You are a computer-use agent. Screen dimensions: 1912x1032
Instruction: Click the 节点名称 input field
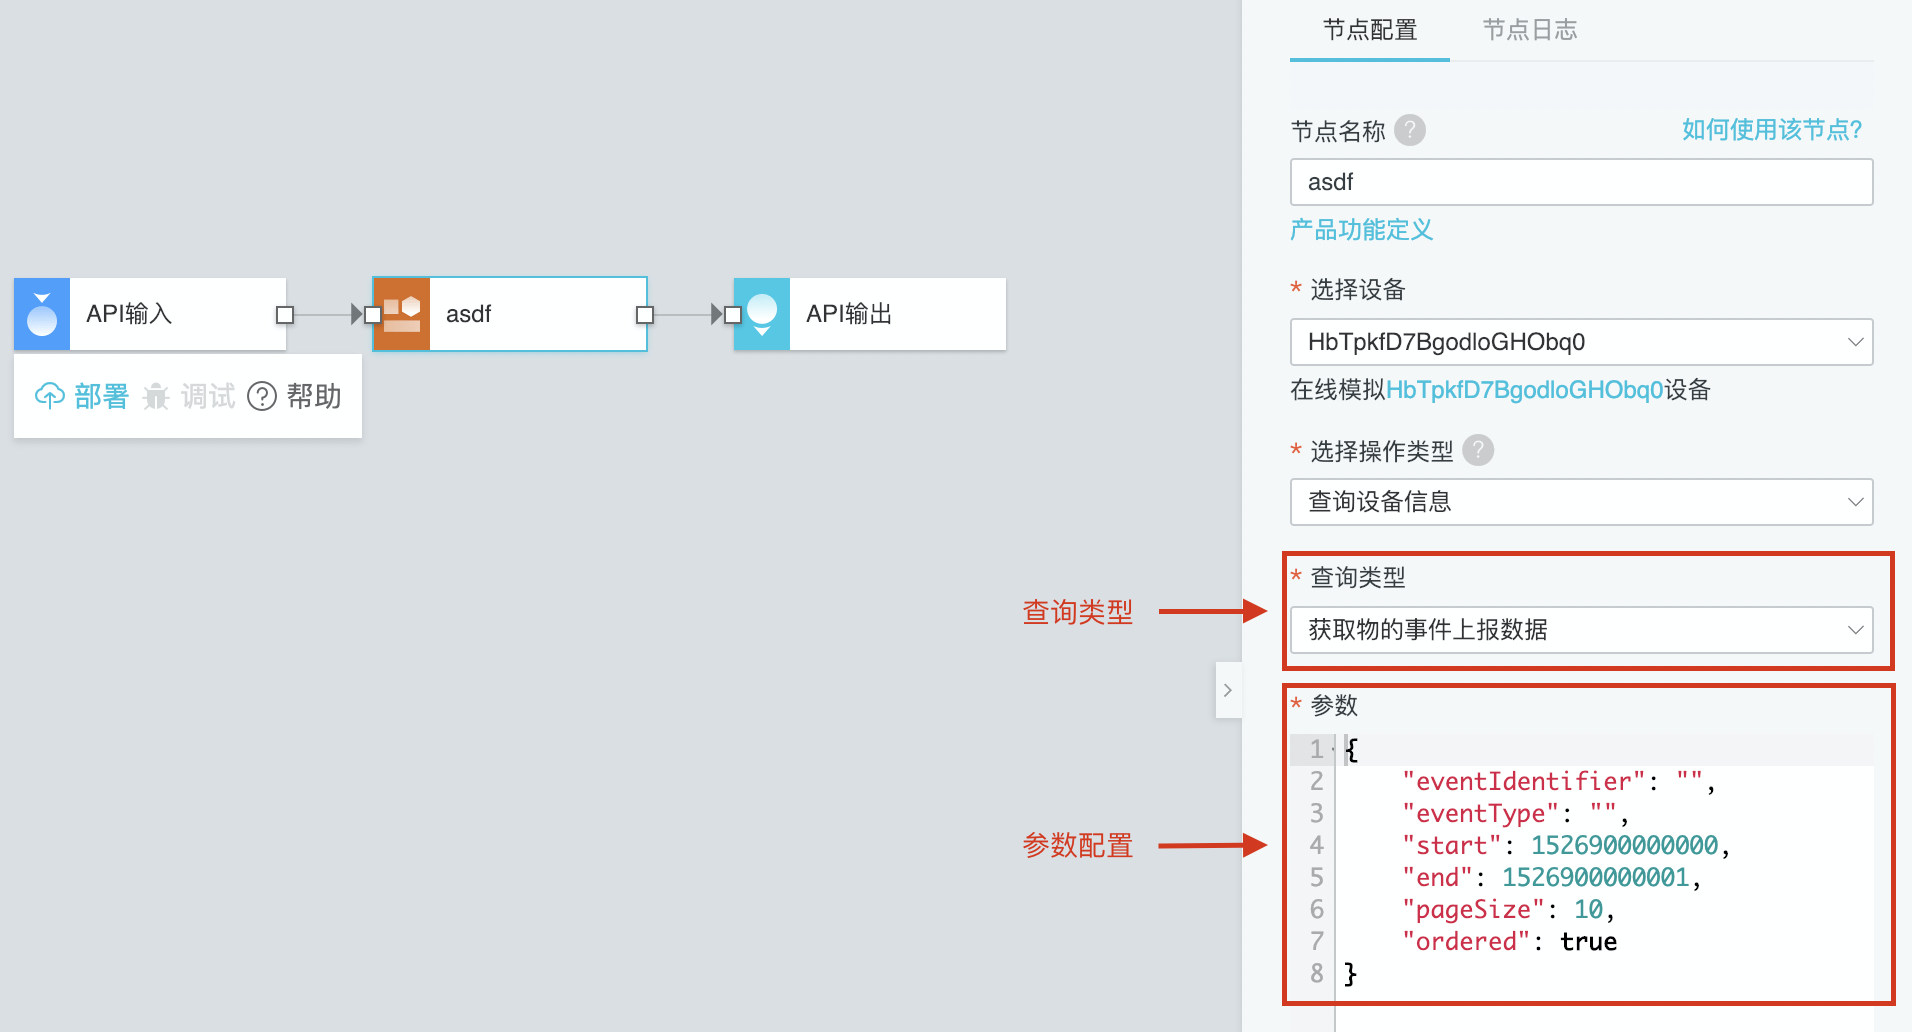click(x=1580, y=182)
